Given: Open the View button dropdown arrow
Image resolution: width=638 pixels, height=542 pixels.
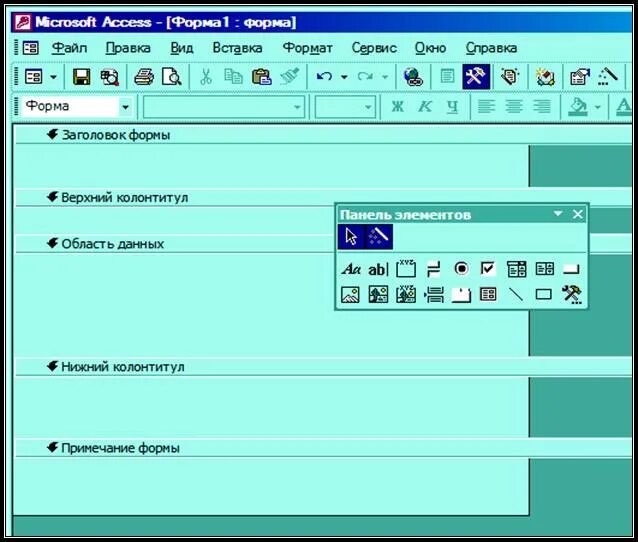Looking at the screenshot, I should click(54, 76).
